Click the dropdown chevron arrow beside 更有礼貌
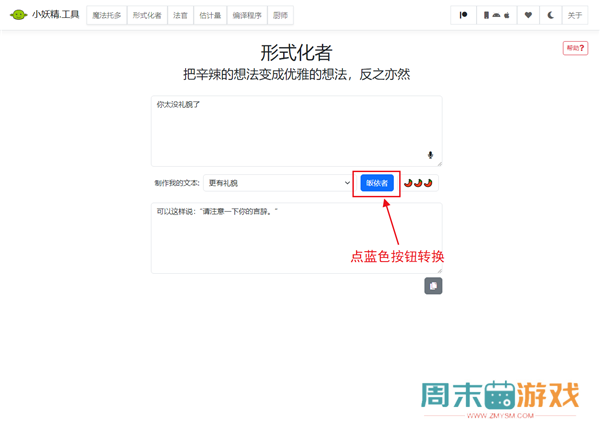 coord(347,183)
